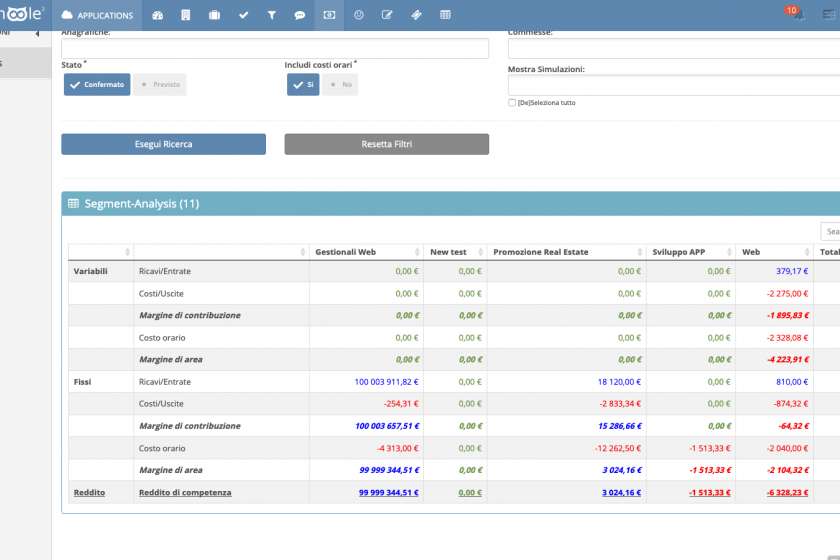Sort by Gestionali Web column
The width and height of the screenshot is (840, 560).
[366, 252]
